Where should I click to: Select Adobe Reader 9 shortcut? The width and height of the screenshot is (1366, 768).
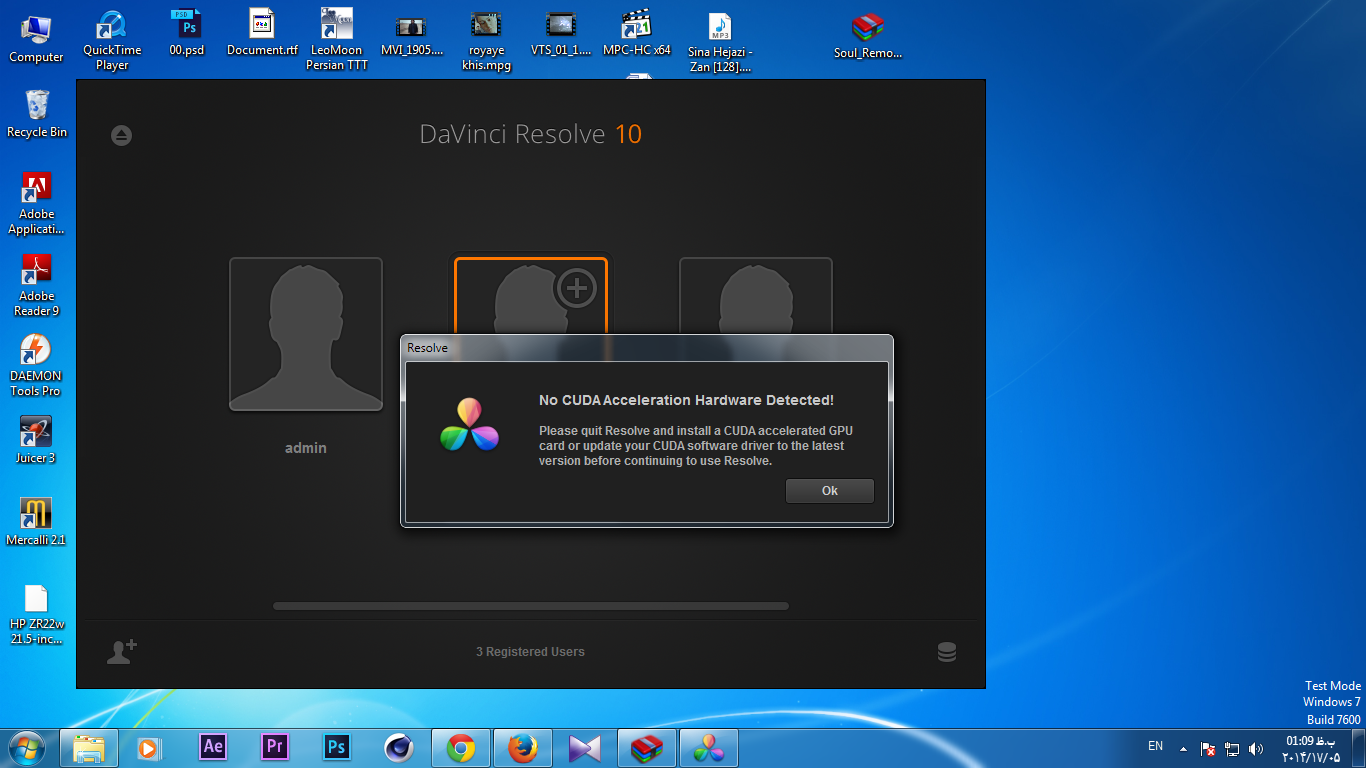click(36, 285)
